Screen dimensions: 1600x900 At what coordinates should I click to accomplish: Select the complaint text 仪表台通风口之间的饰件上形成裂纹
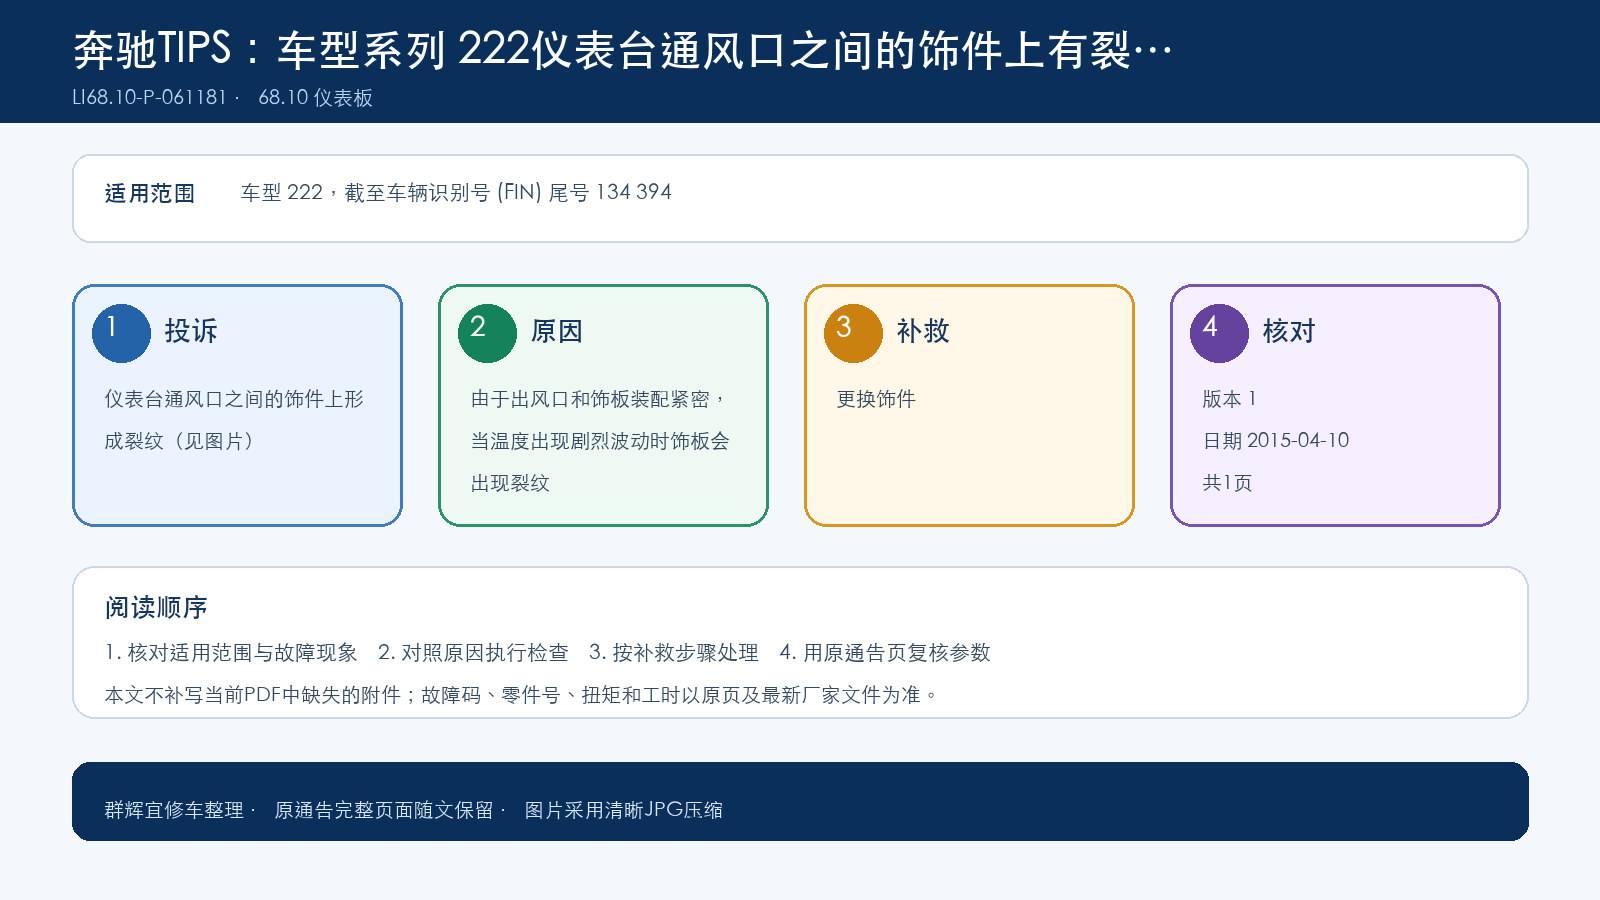click(x=234, y=420)
